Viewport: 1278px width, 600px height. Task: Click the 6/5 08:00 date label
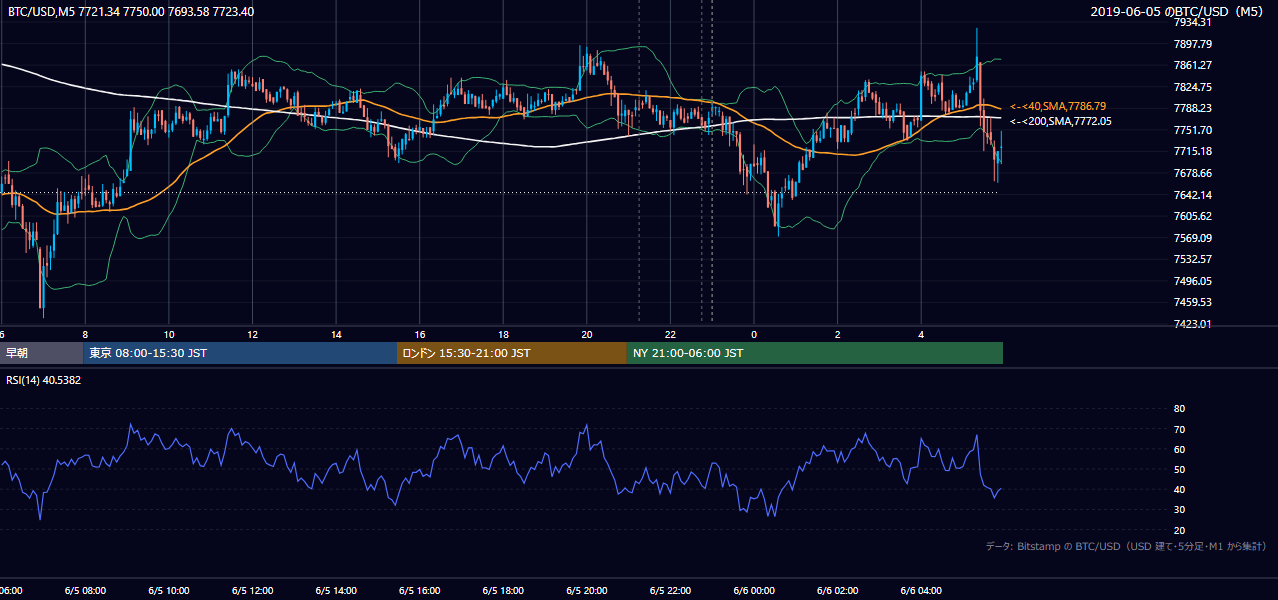pos(86,591)
